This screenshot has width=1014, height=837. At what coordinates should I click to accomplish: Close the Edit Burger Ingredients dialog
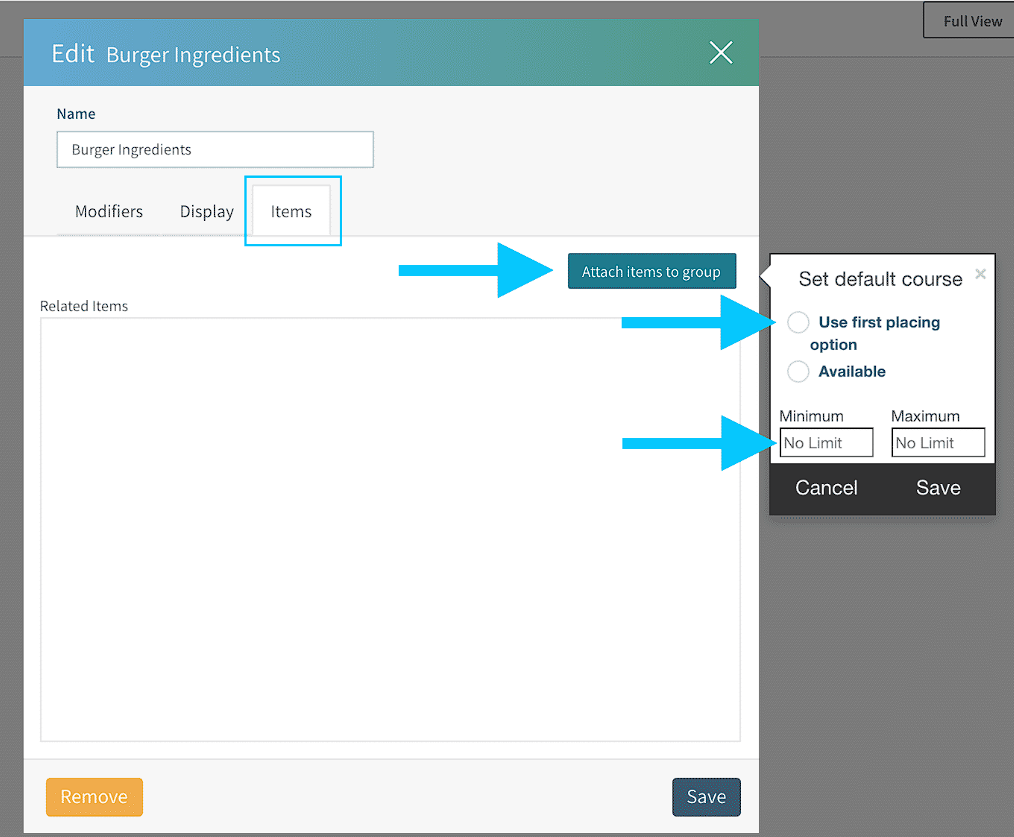click(720, 53)
